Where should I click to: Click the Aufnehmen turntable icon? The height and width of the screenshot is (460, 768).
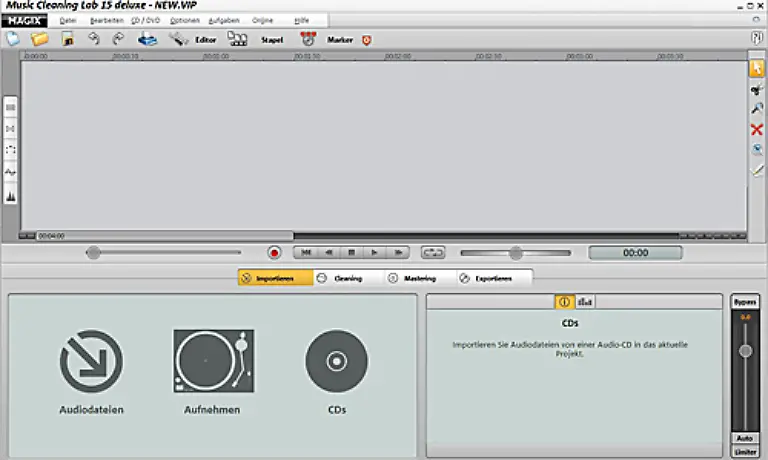[x=214, y=361]
